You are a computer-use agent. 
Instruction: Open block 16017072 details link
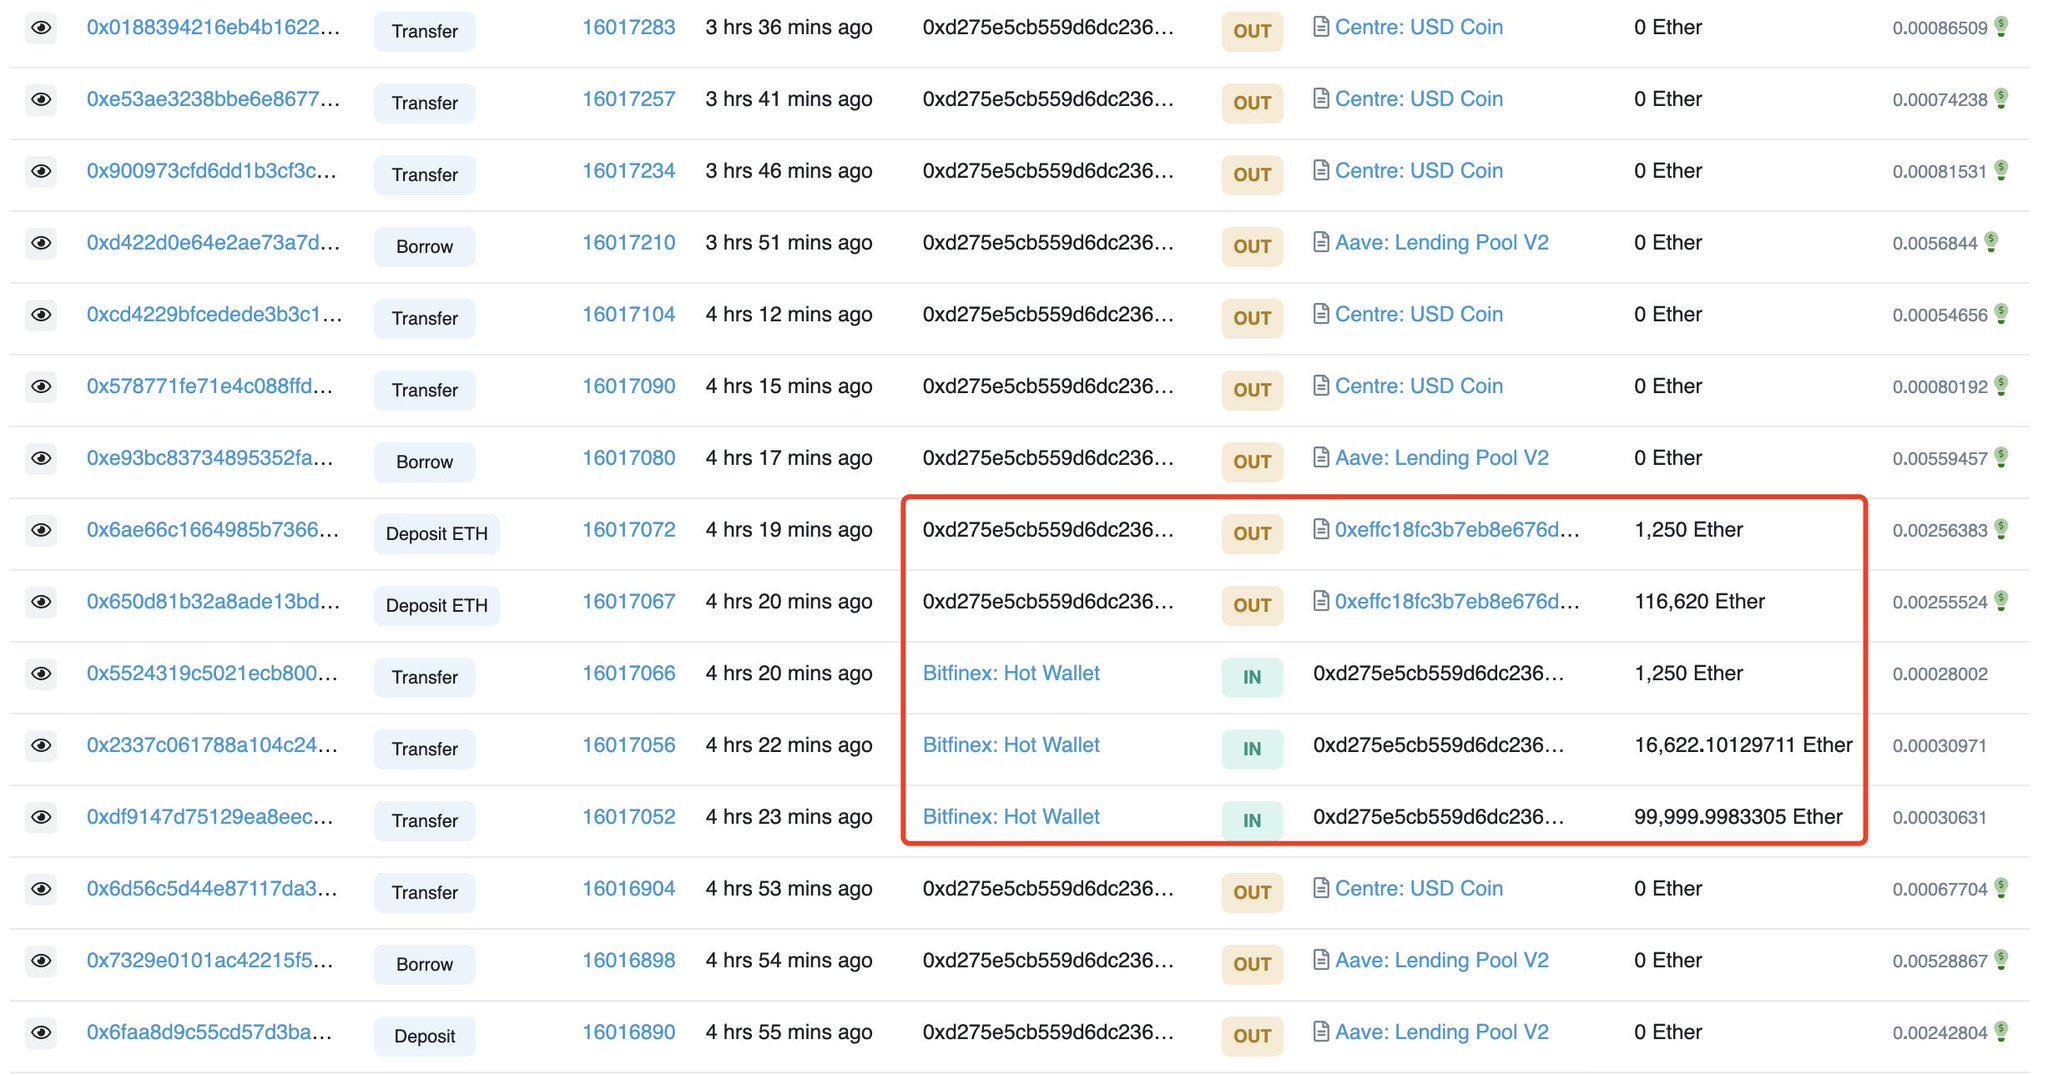[x=629, y=530]
